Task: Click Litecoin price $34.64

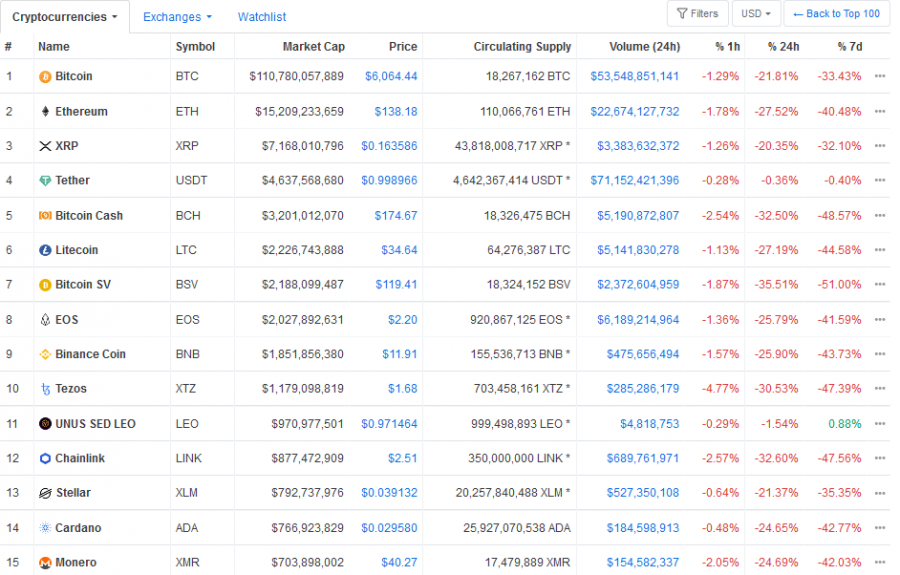Action: click(x=399, y=250)
